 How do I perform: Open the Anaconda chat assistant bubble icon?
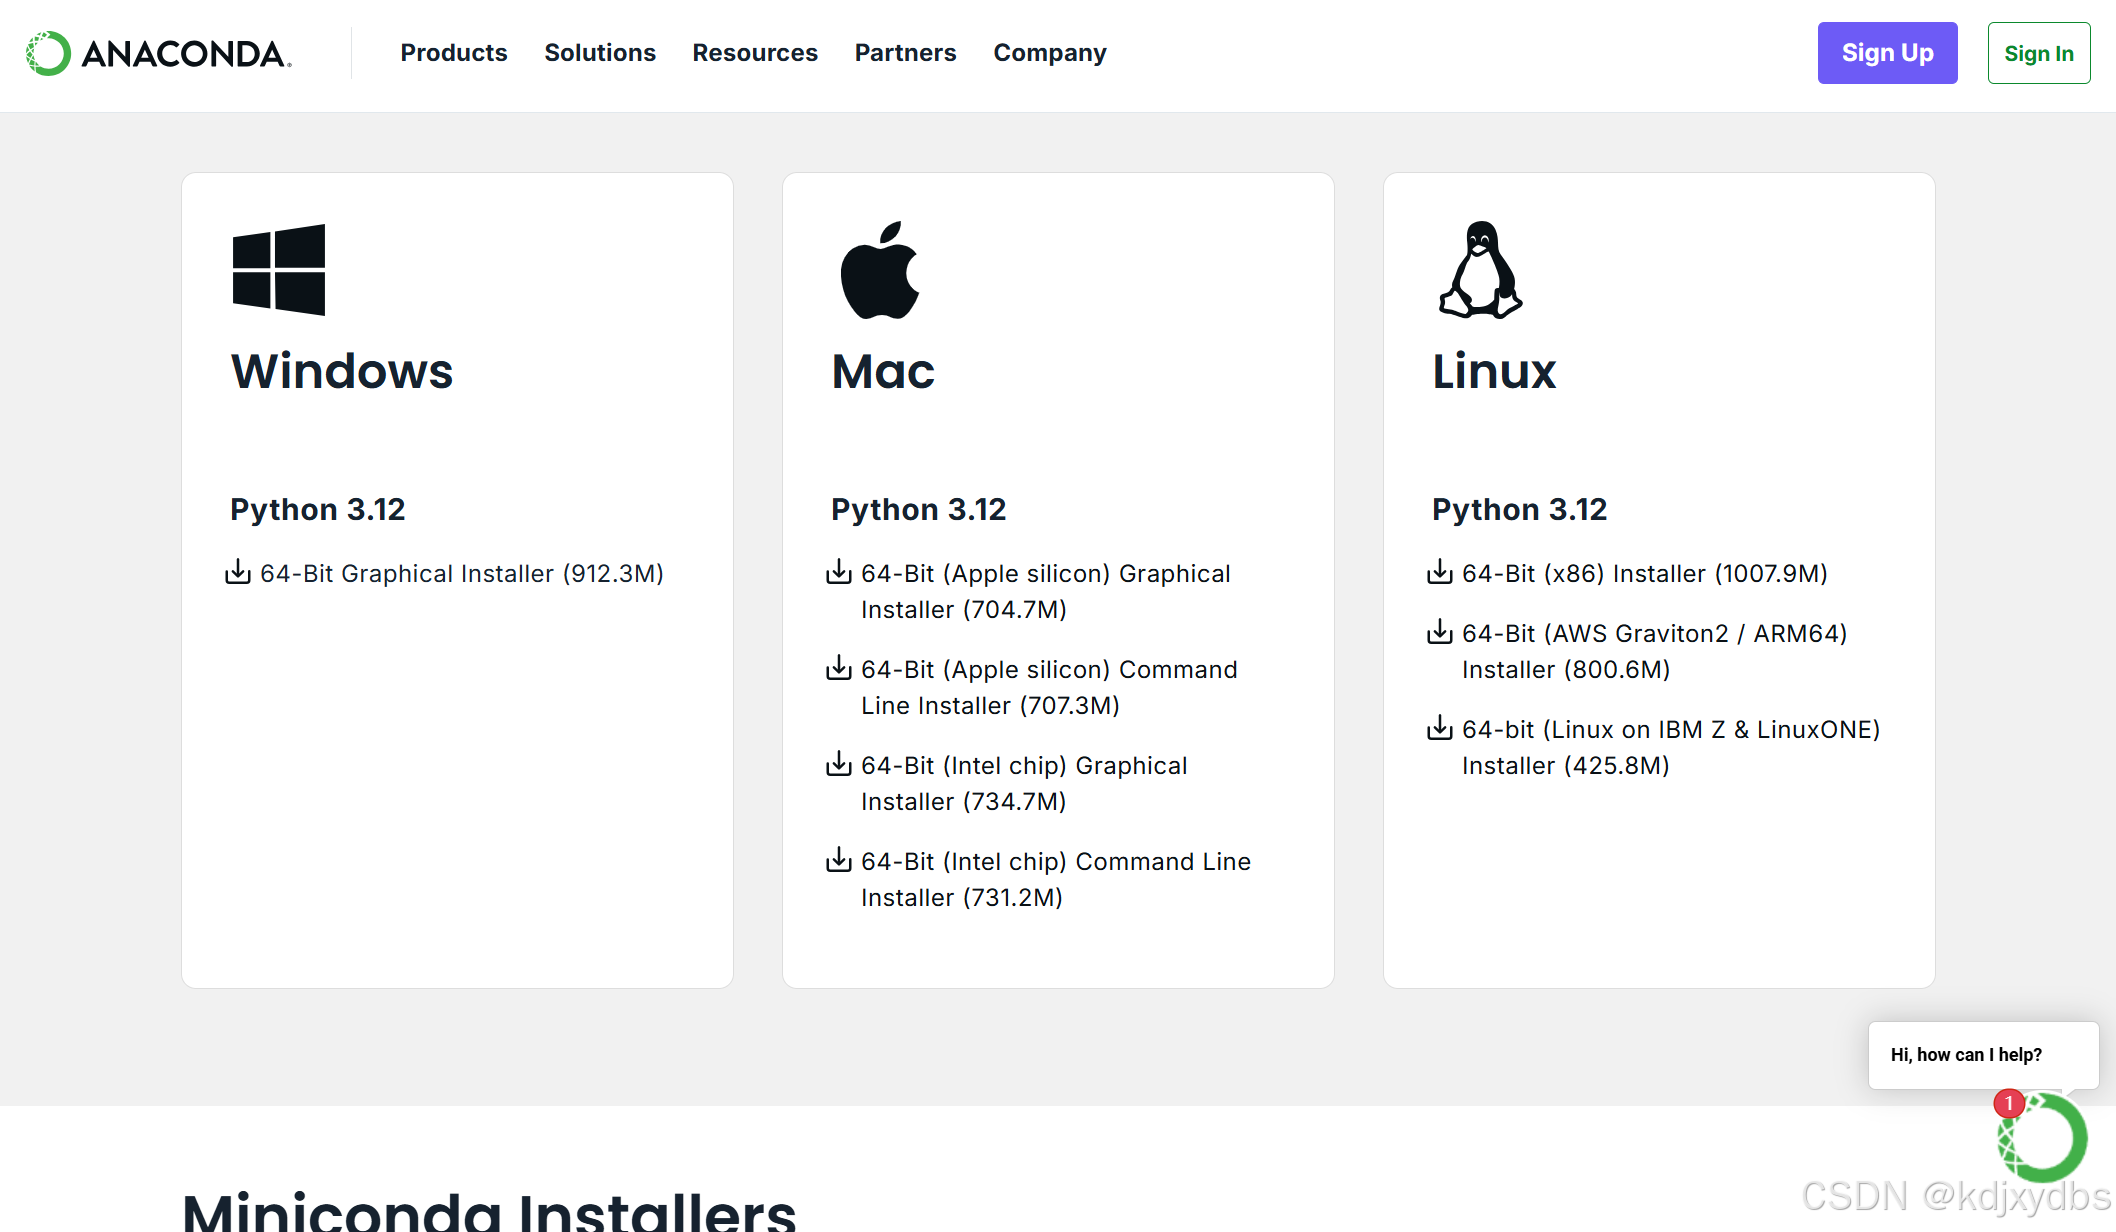[2042, 1138]
